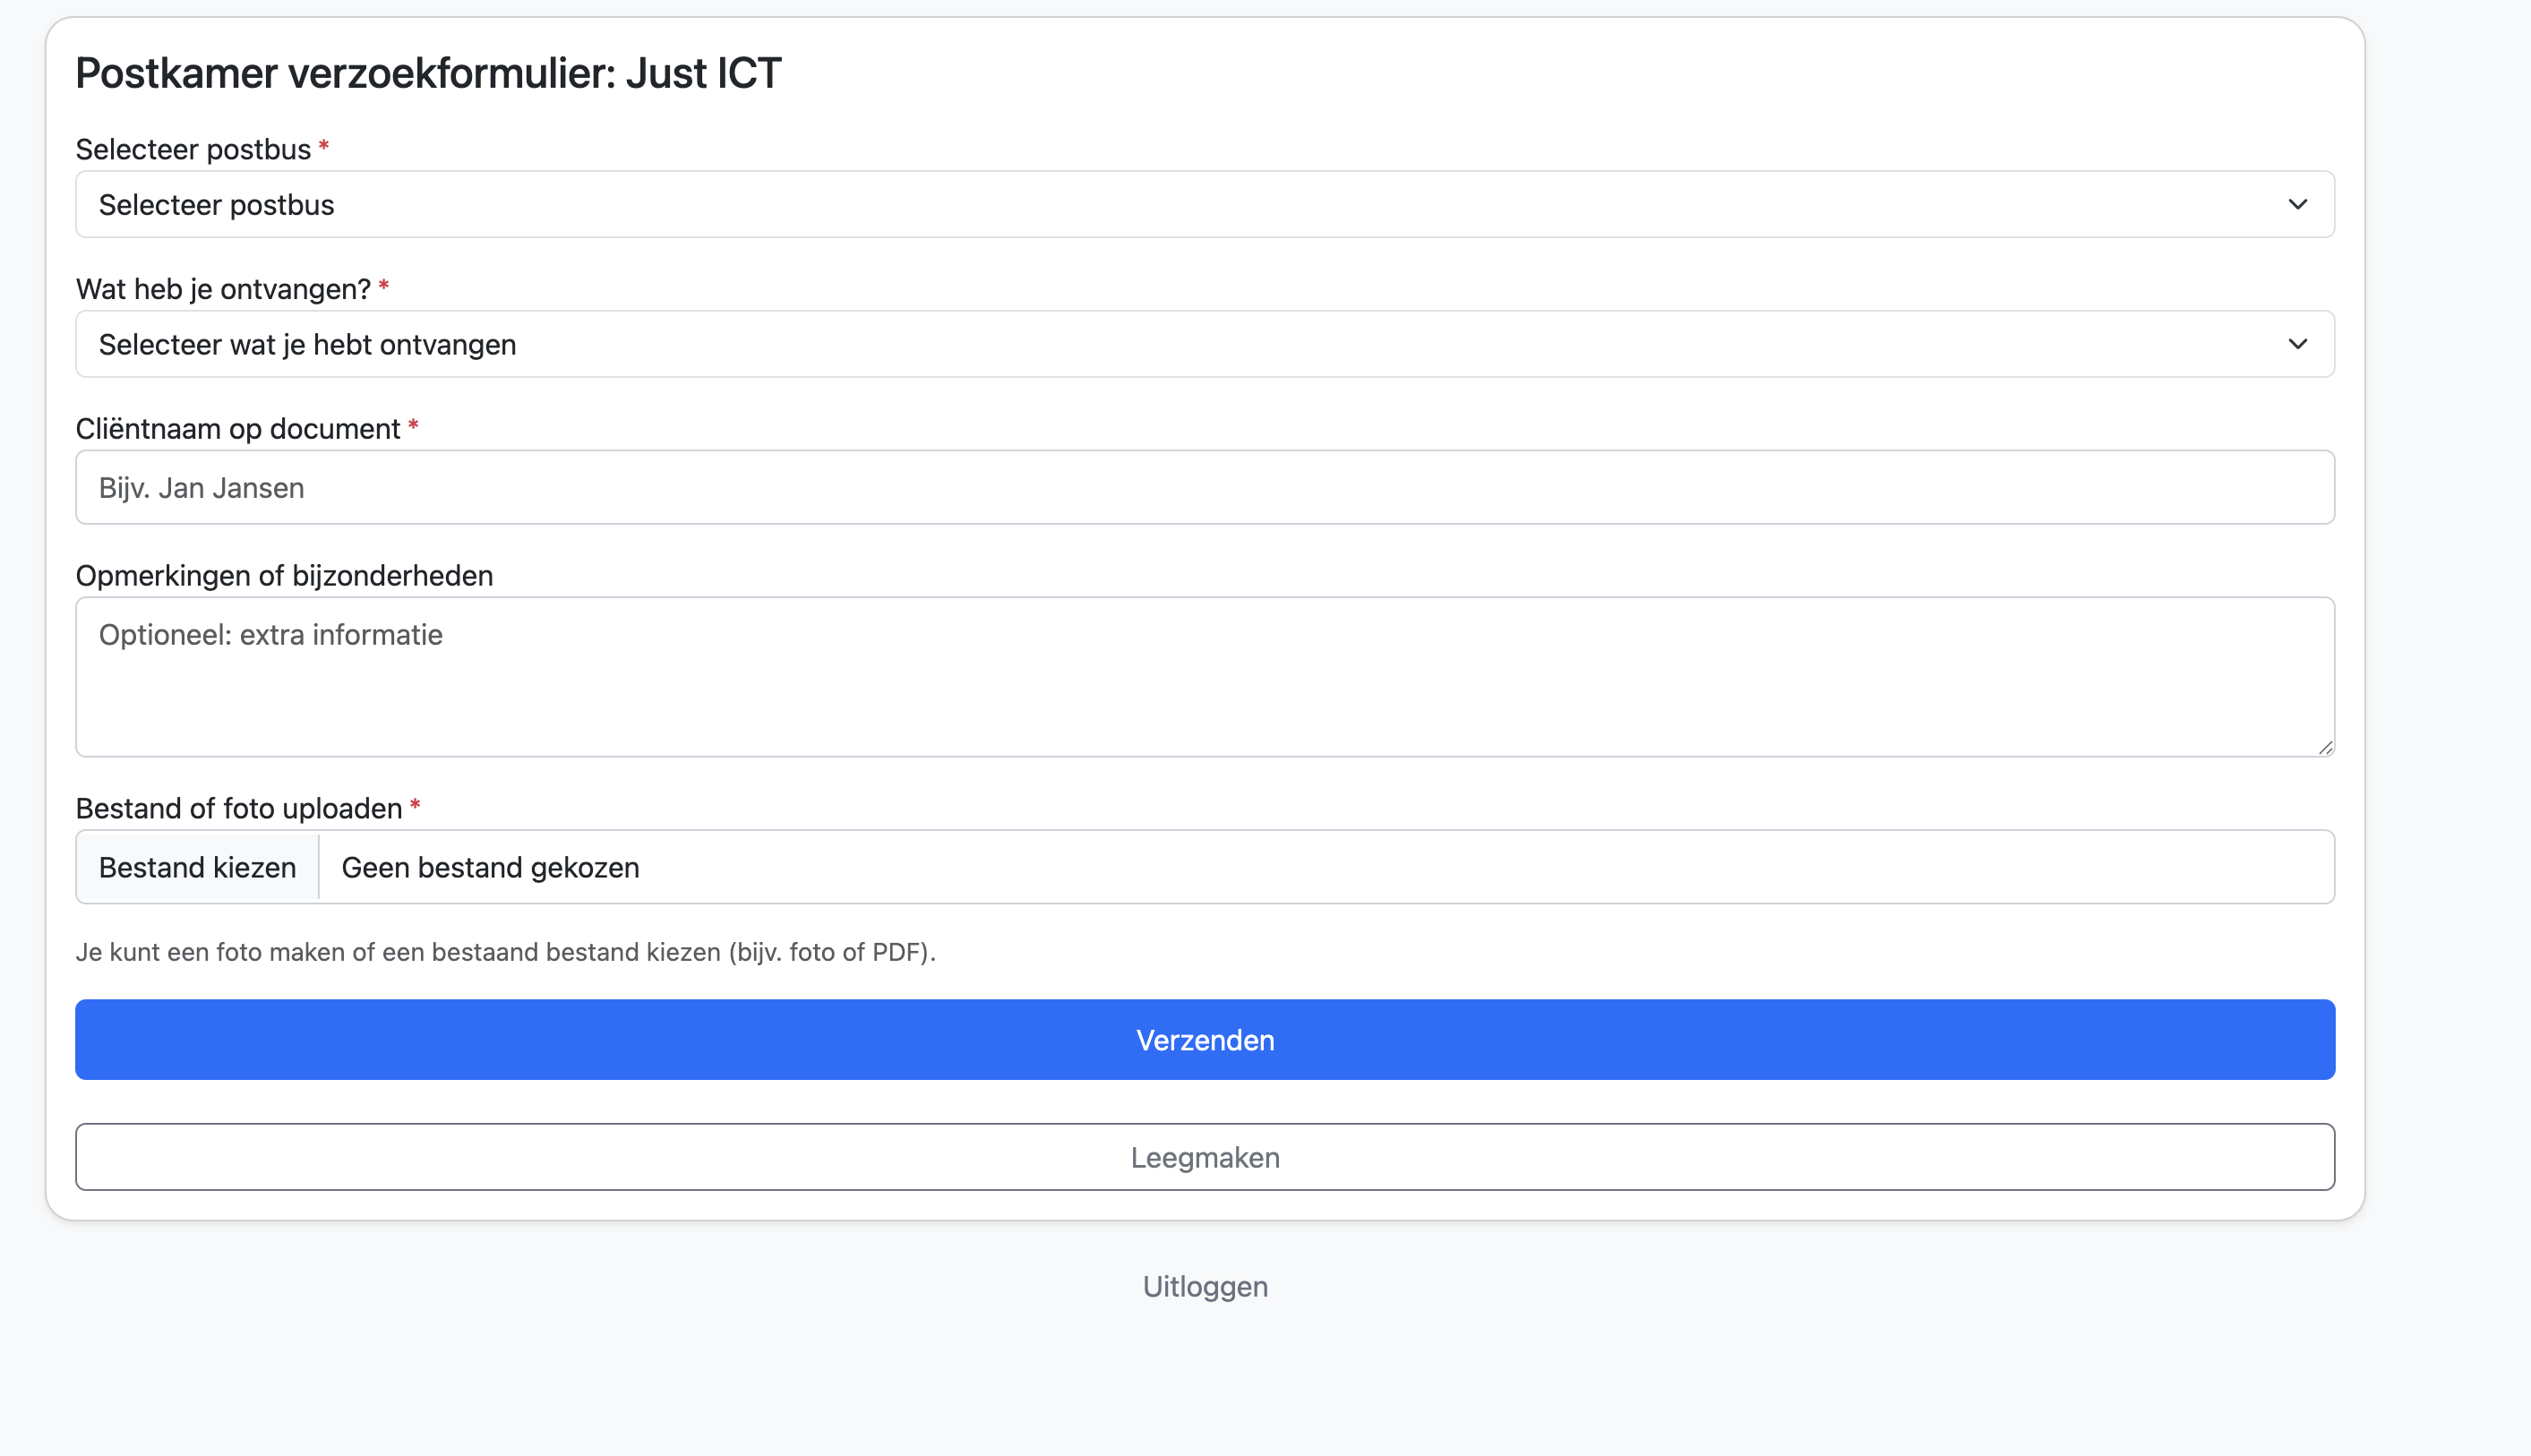Click the Cliëntnaam op document field

pyautogui.click(x=1205, y=487)
